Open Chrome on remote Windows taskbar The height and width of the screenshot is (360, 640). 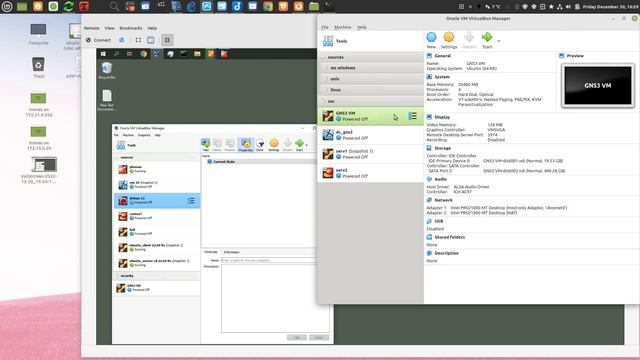(x=144, y=54)
